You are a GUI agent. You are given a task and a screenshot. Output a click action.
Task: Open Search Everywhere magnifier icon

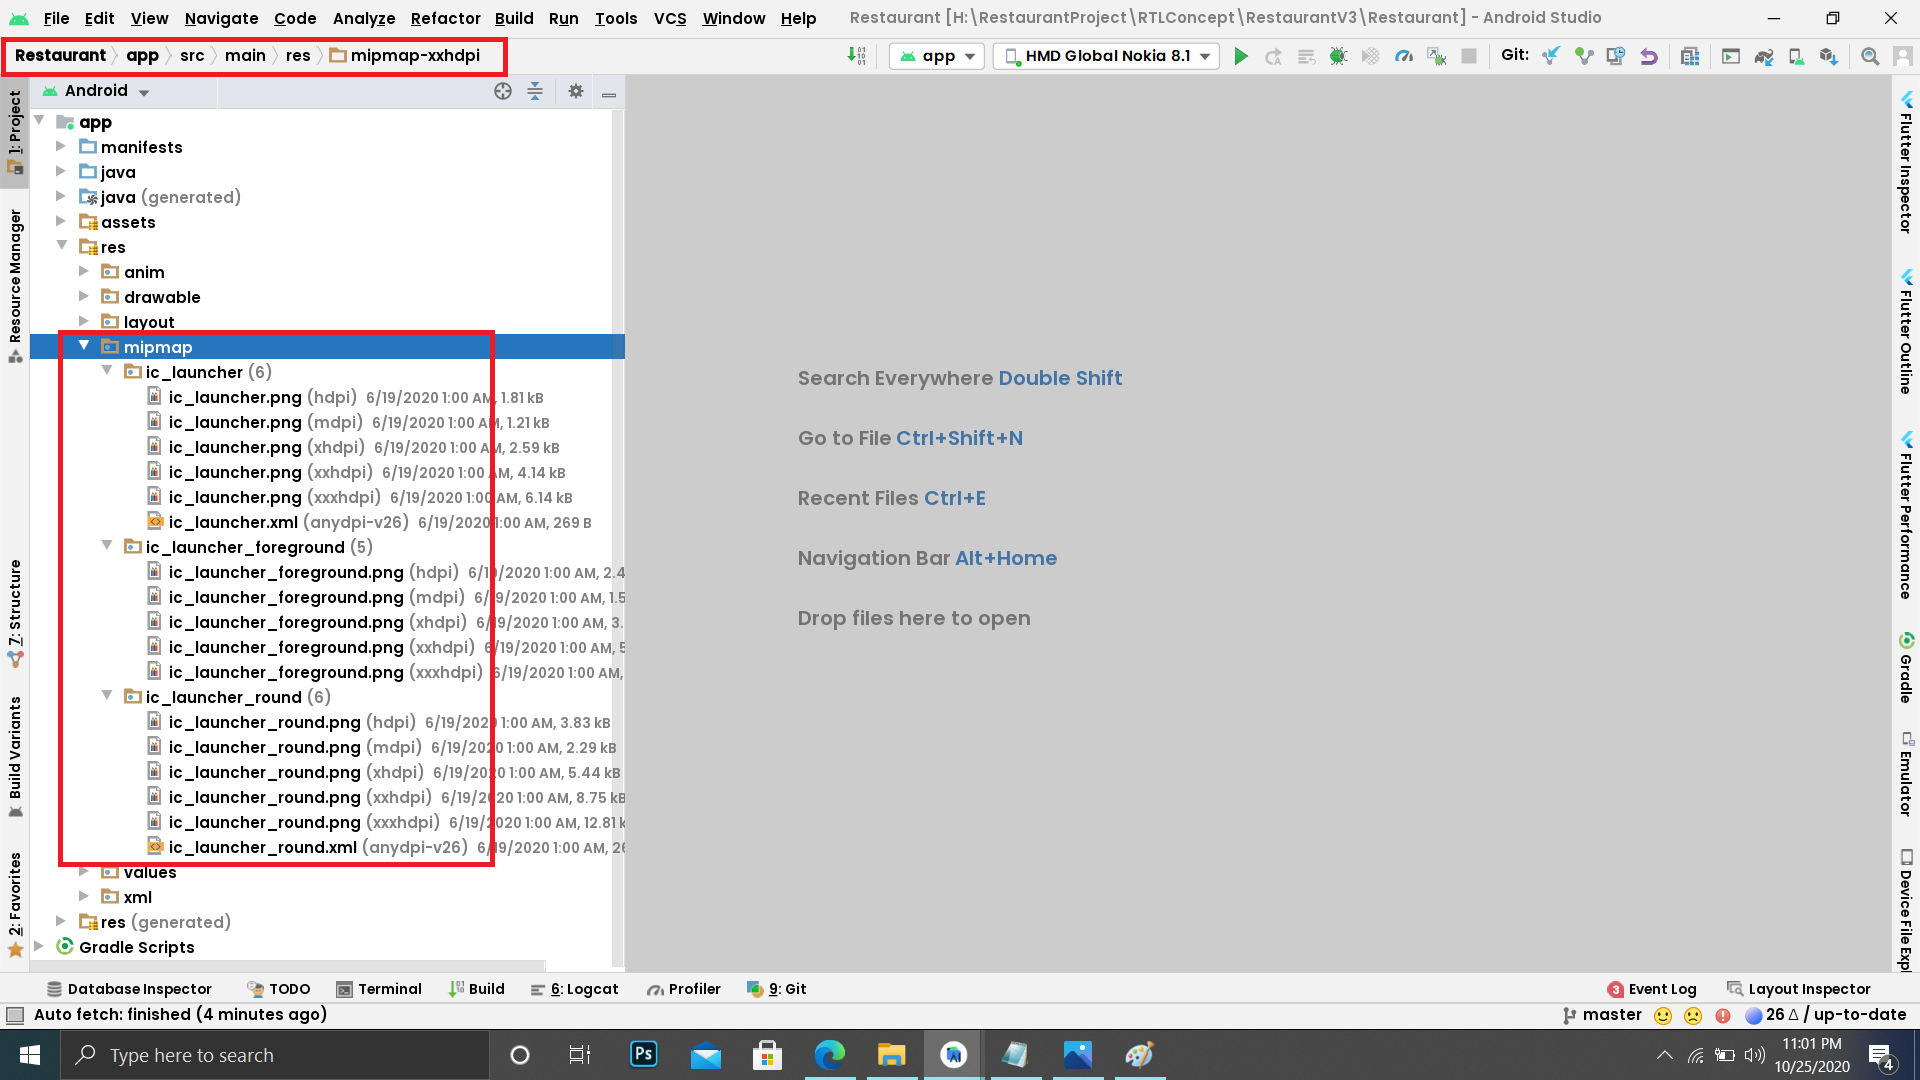click(x=1869, y=56)
